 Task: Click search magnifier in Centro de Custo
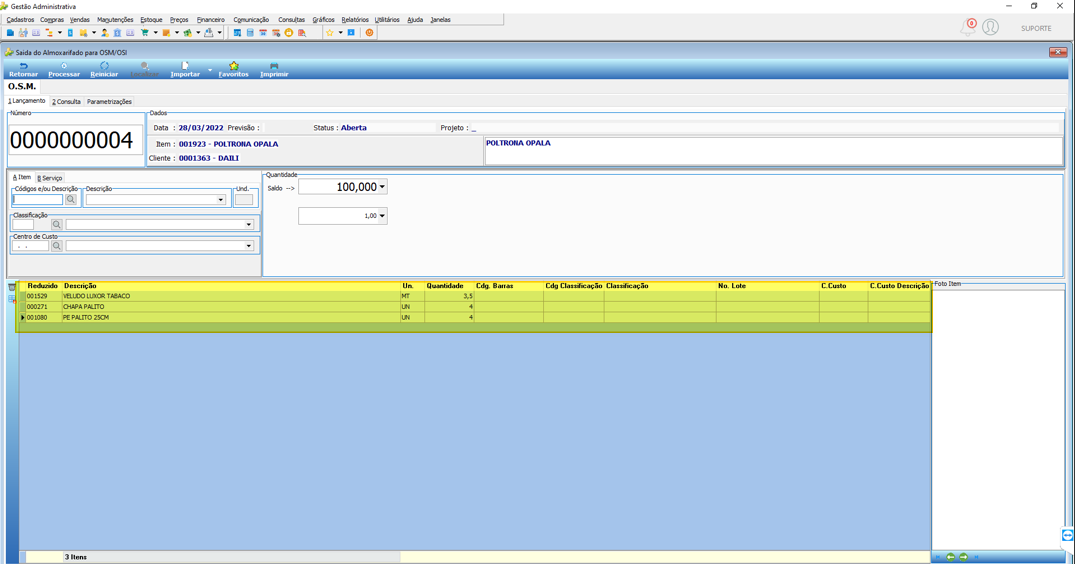pyautogui.click(x=56, y=246)
